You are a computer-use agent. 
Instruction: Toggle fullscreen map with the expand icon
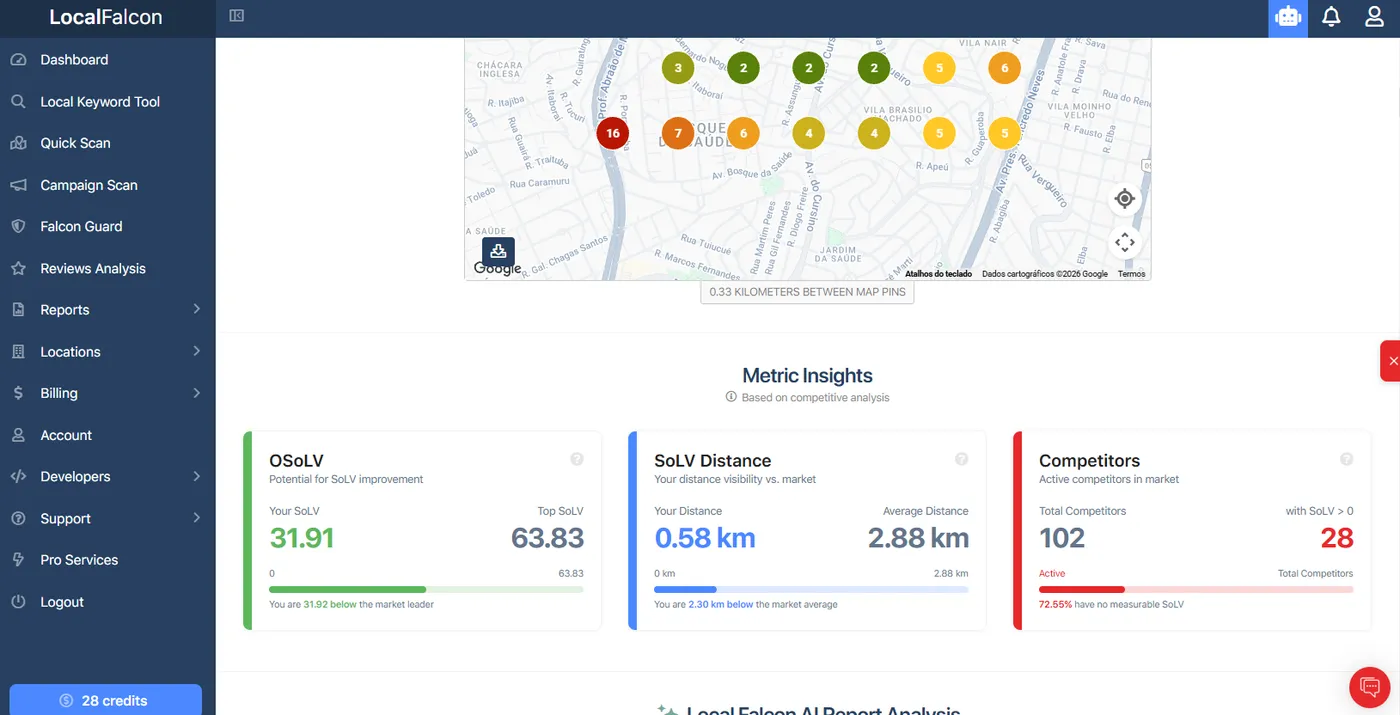click(x=1125, y=242)
